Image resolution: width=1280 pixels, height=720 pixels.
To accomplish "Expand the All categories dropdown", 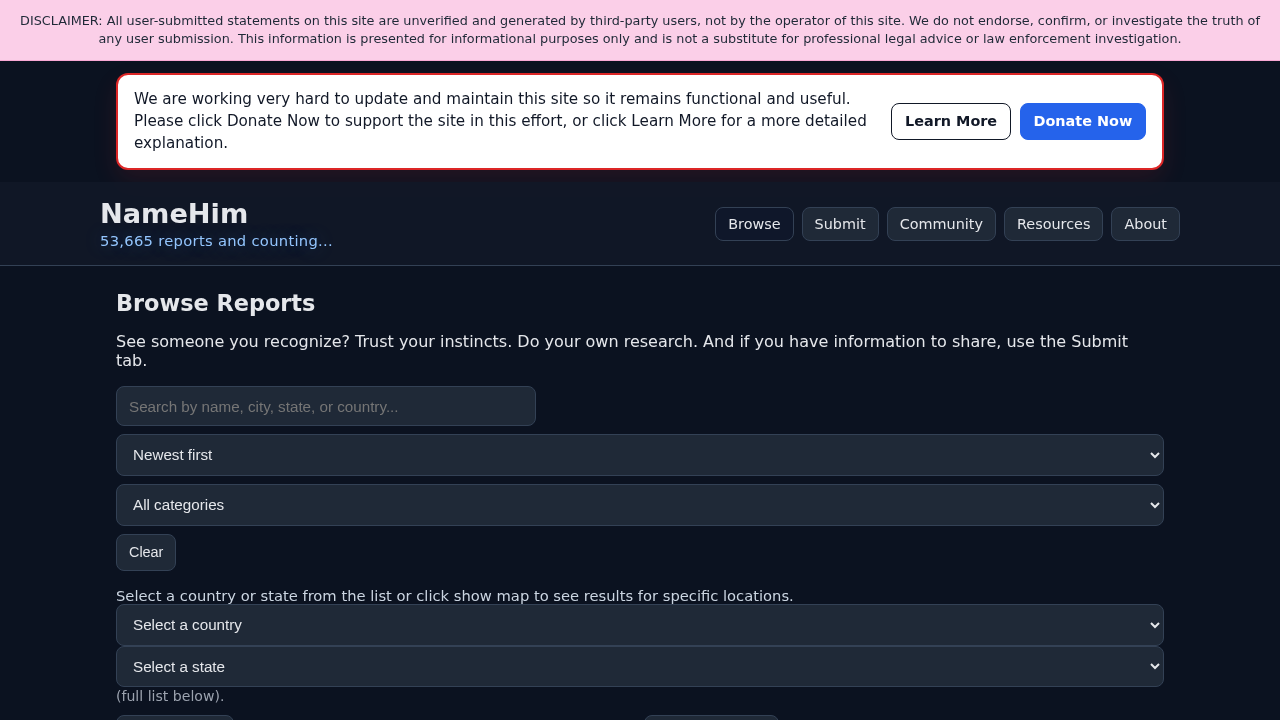I will tap(640, 505).
